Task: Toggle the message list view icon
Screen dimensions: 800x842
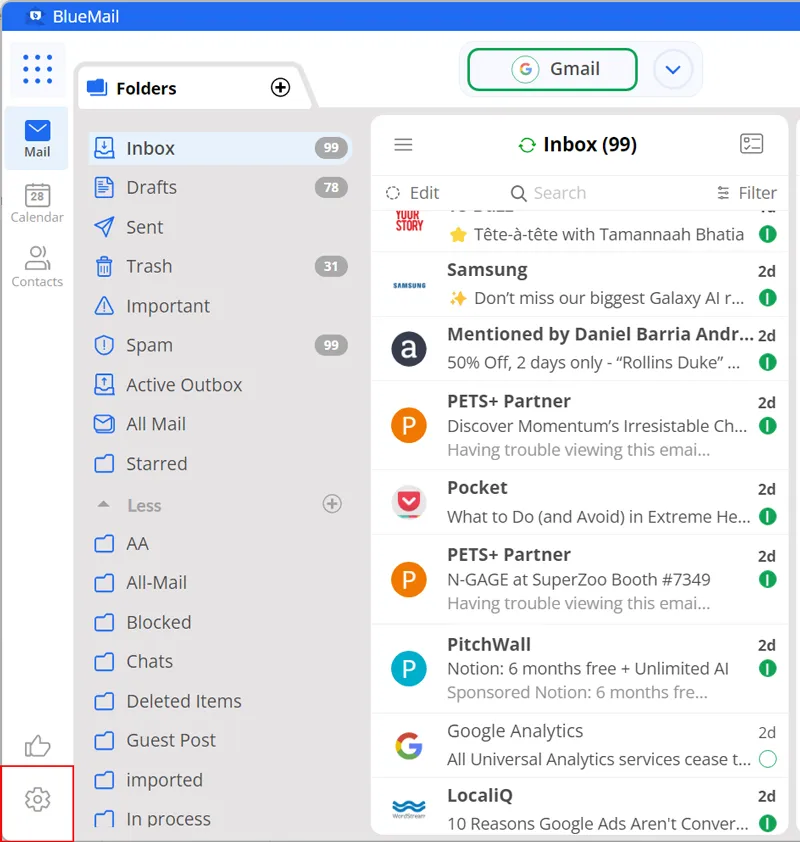Action: 751,144
